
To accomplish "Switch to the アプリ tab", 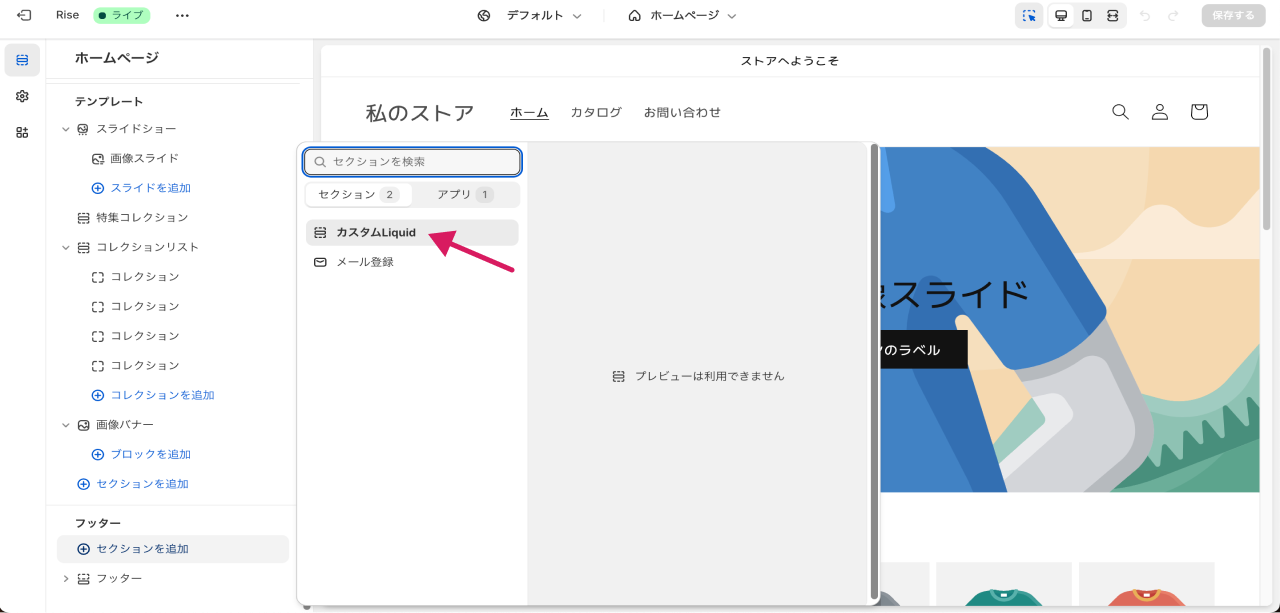I will pyautogui.click(x=465, y=194).
